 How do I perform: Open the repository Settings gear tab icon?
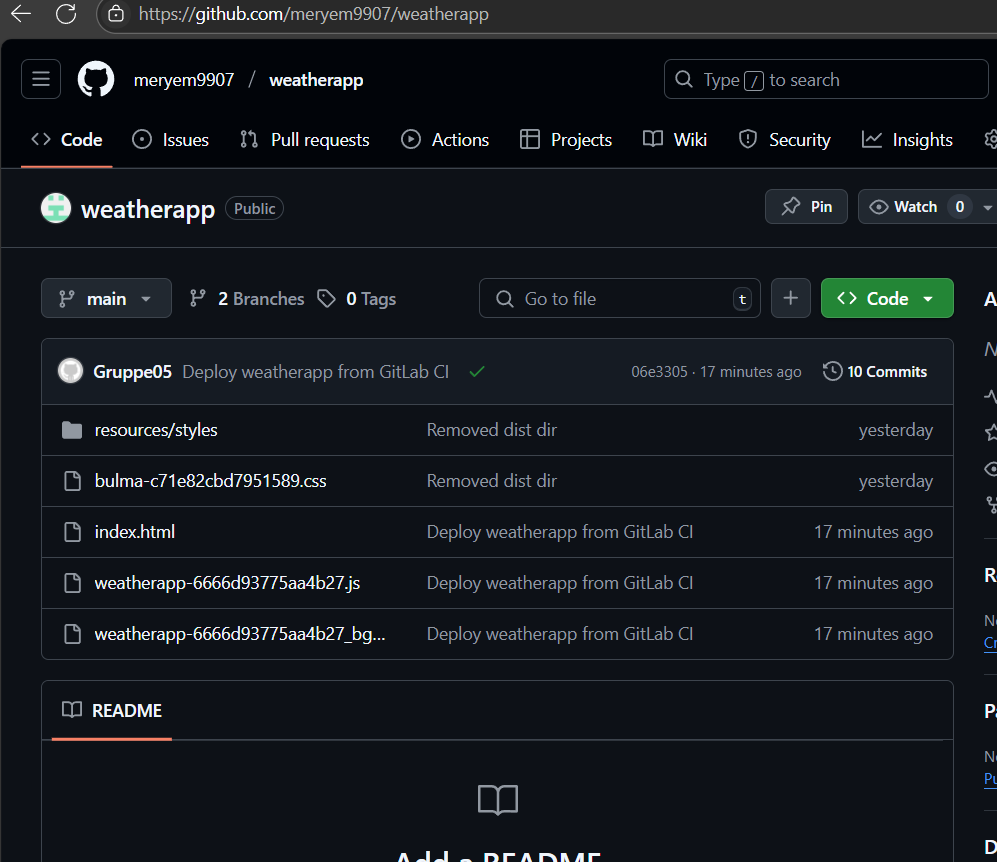(991, 139)
